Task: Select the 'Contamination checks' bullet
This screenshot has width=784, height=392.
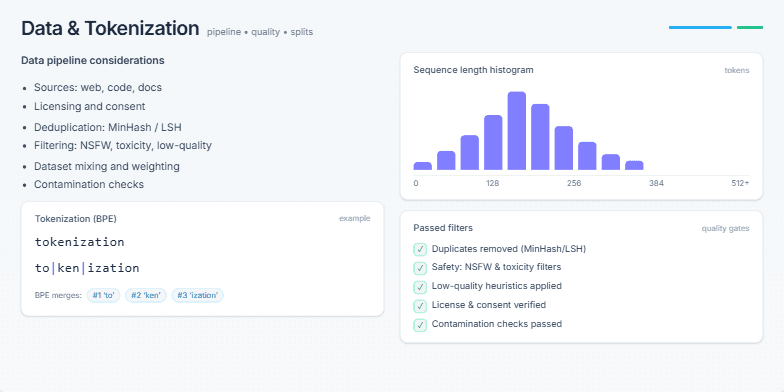Action: pyautogui.click(x=89, y=184)
